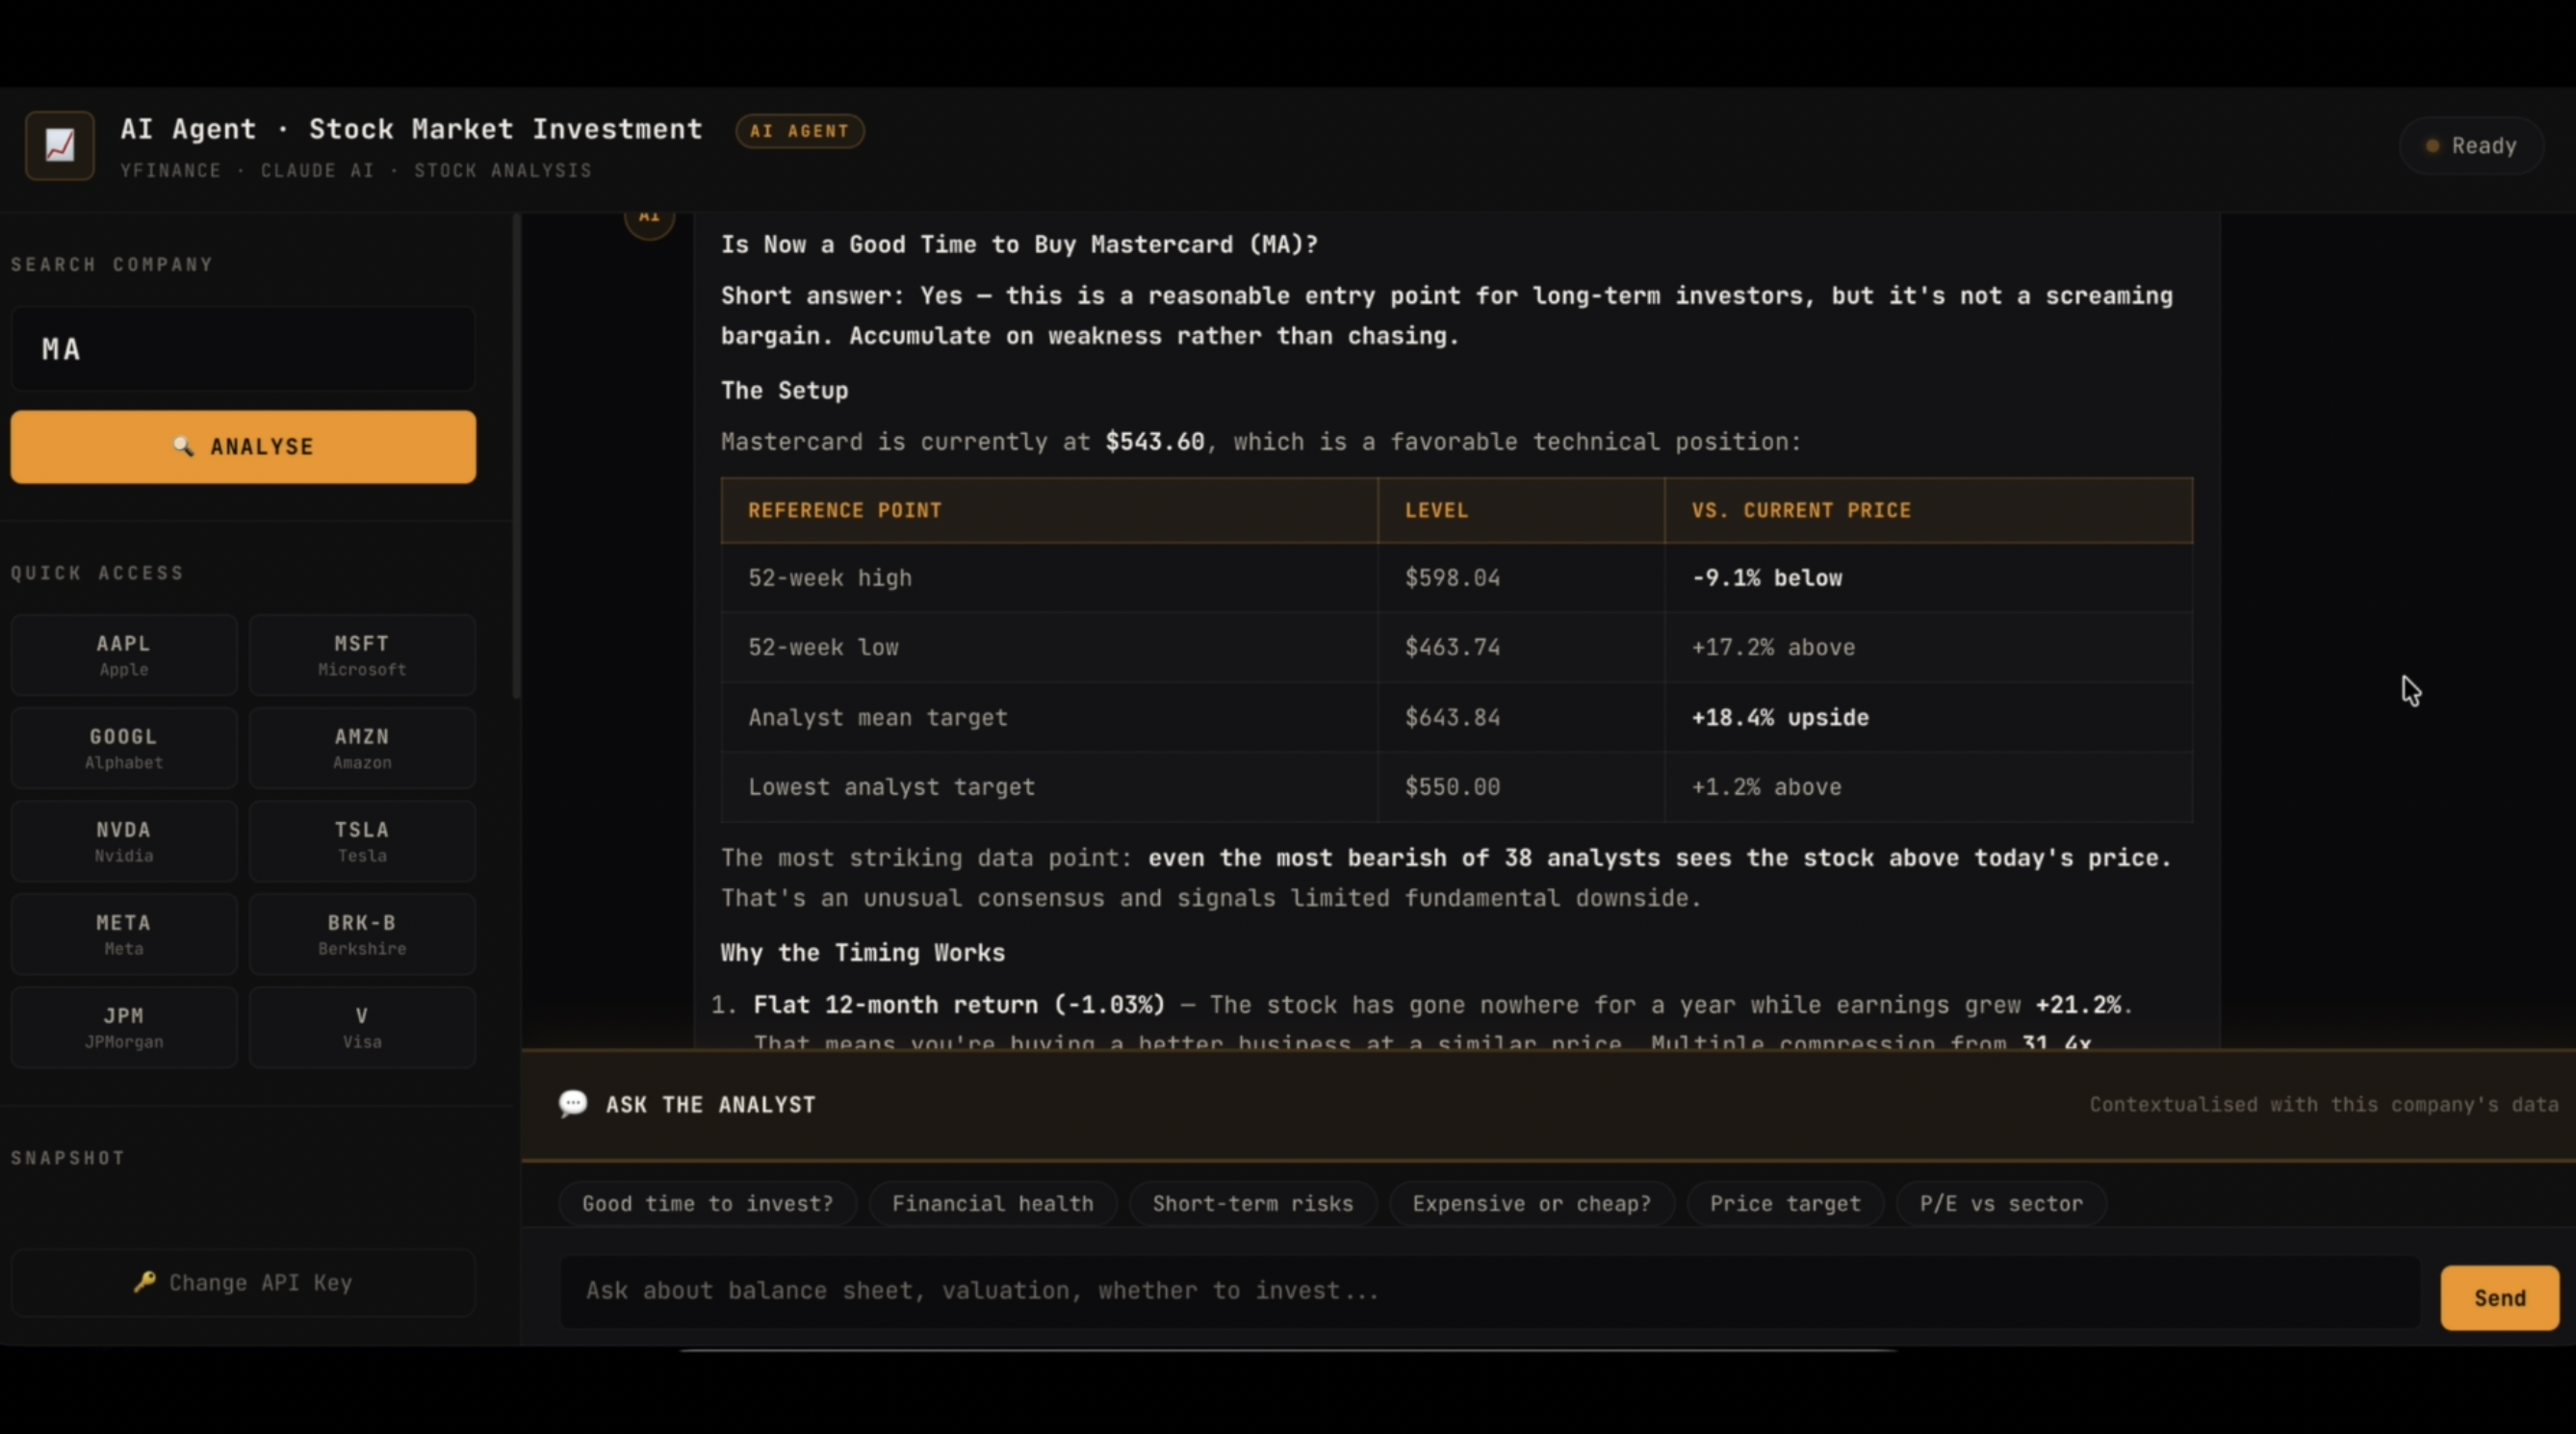2576x1434 pixels.
Task: Select NVDA Nvidia quick access tile
Action: pos(124,841)
